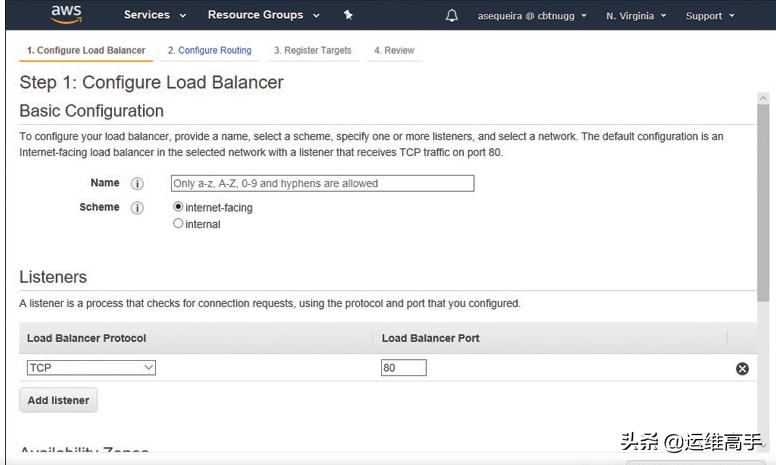Click the info icon next to Scheme
The width and height of the screenshot is (776, 465).
click(138, 208)
